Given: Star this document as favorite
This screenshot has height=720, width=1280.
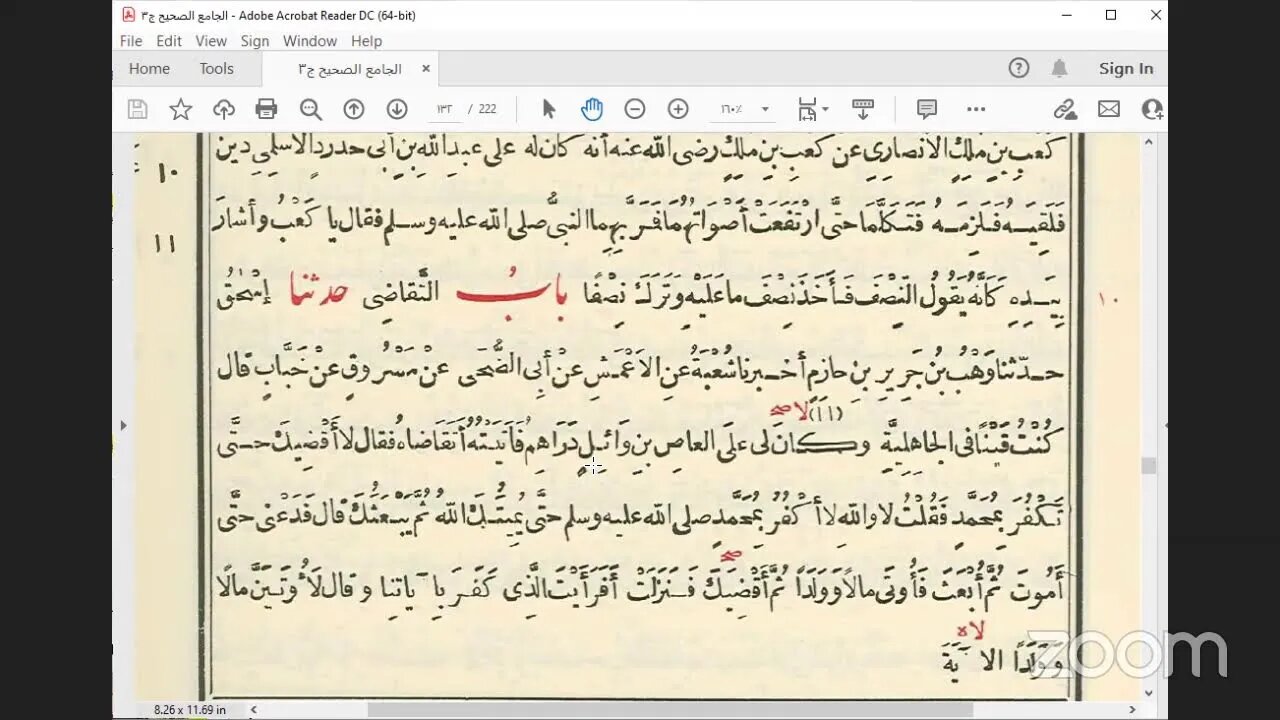Looking at the screenshot, I should [x=181, y=109].
